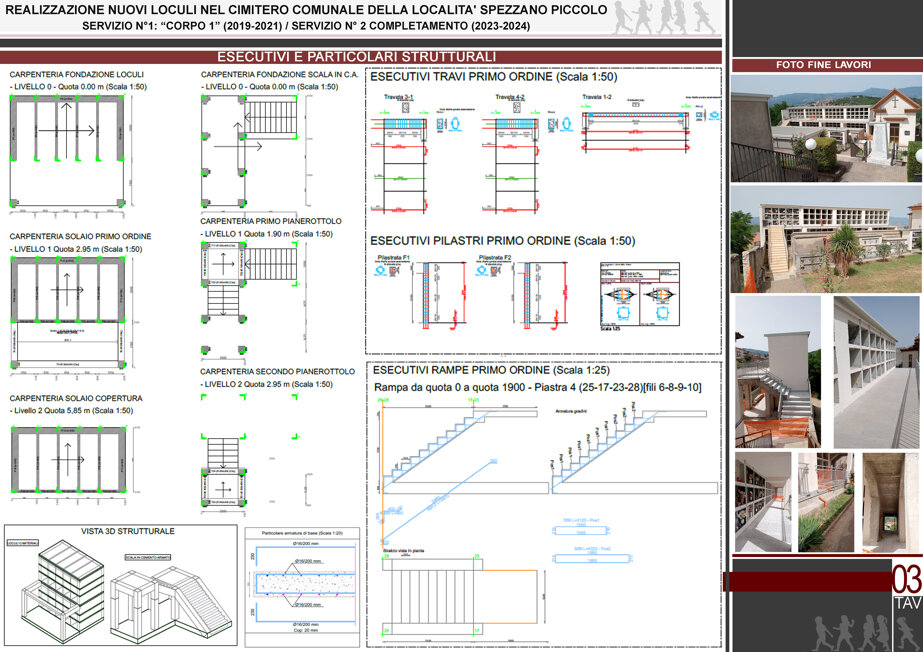Select the Particolare armatura di base detail
Image resolution: width=923 pixels, height=652 pixels.
coord(302,581)
